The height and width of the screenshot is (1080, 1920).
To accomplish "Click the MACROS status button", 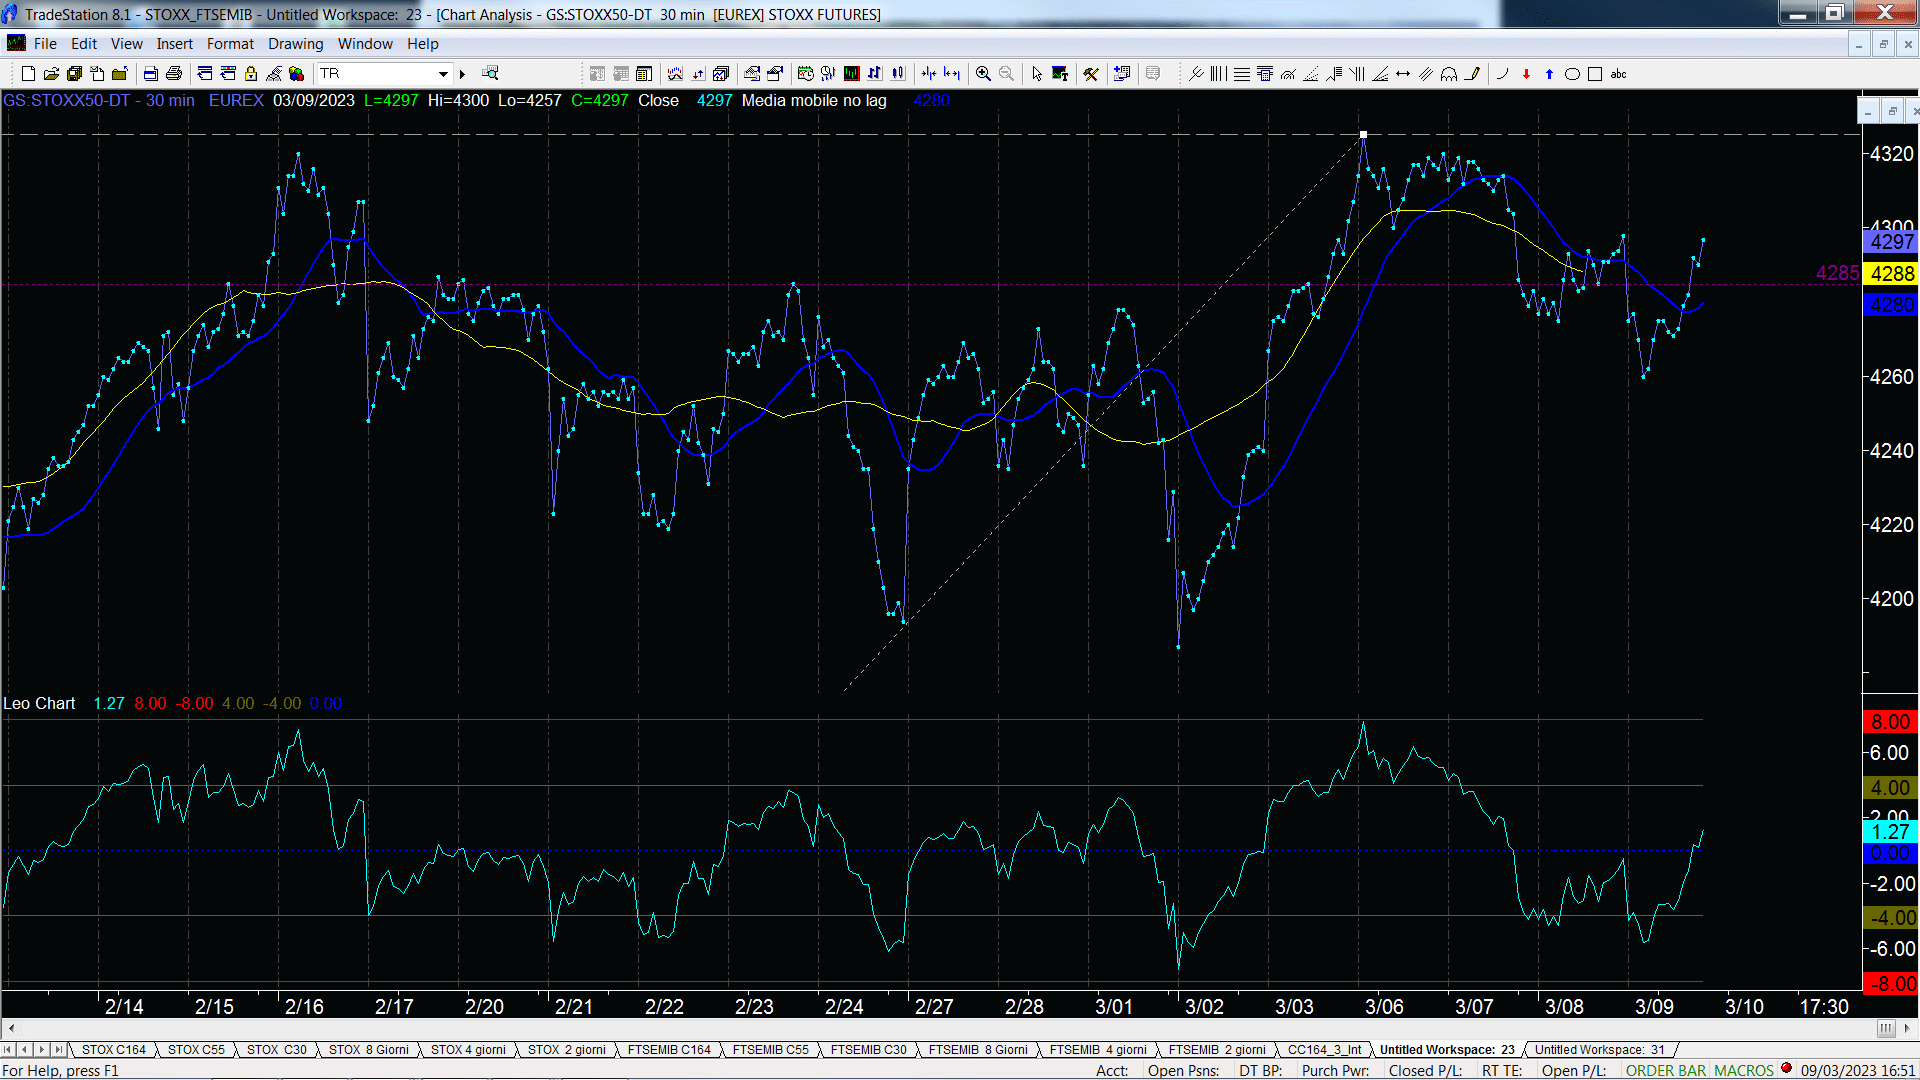I will [1743, 1070].
